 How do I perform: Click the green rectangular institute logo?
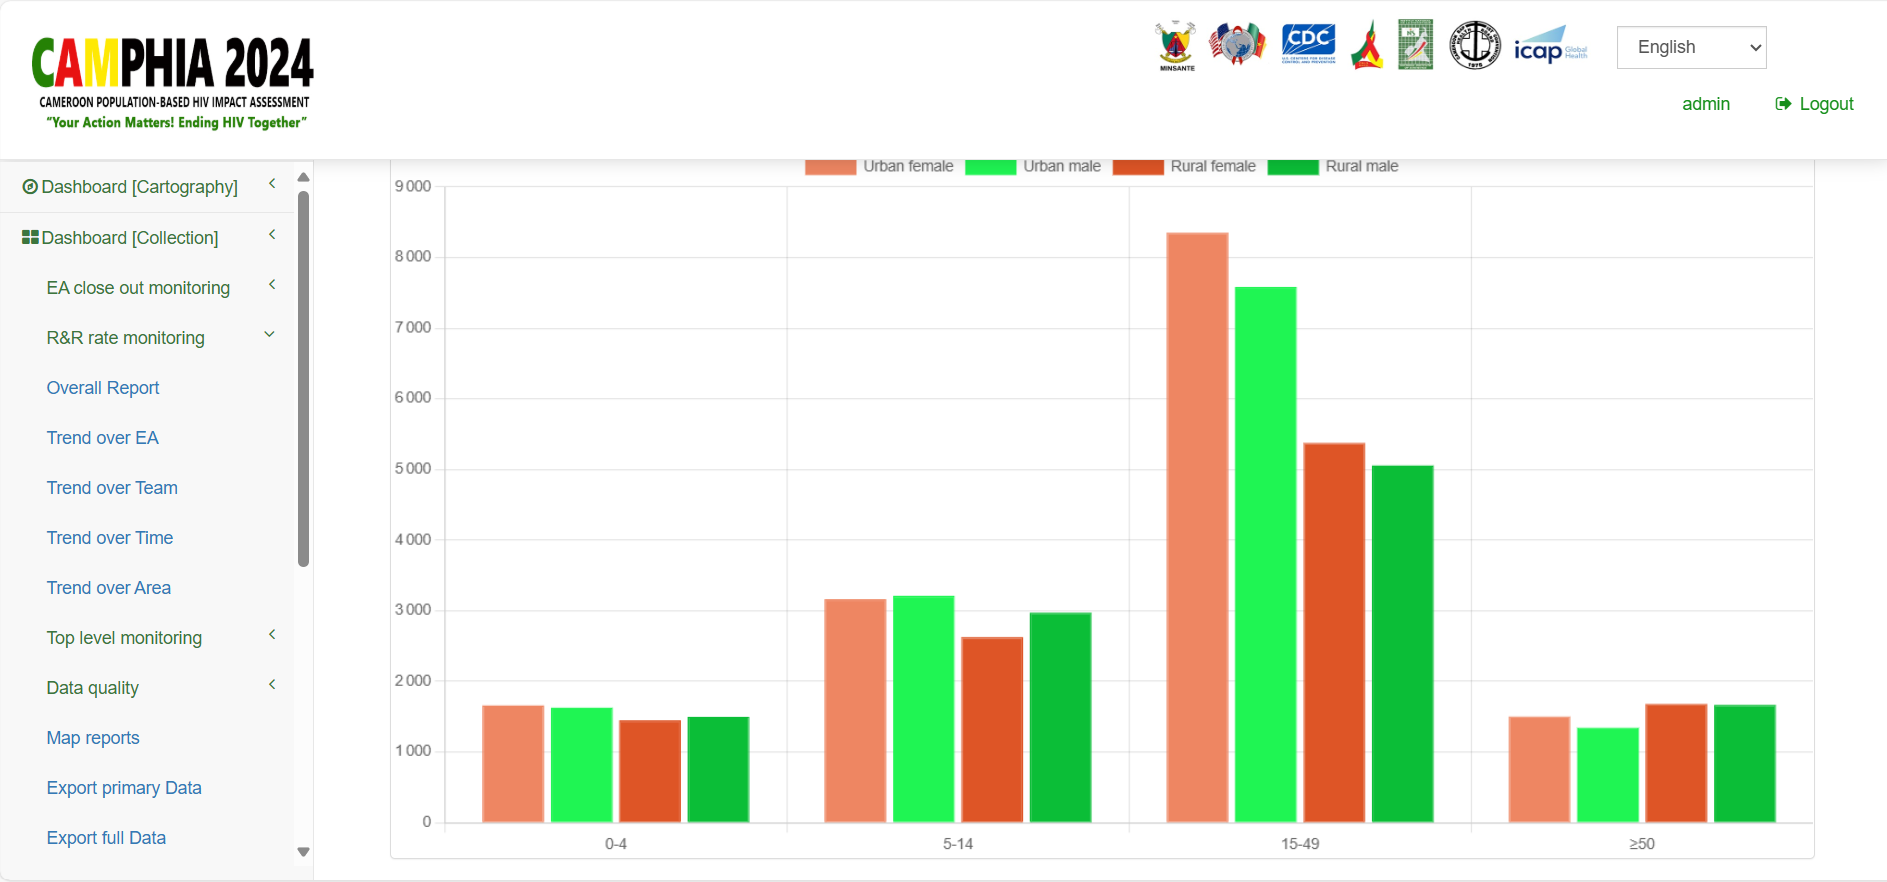click(1415, 44)
